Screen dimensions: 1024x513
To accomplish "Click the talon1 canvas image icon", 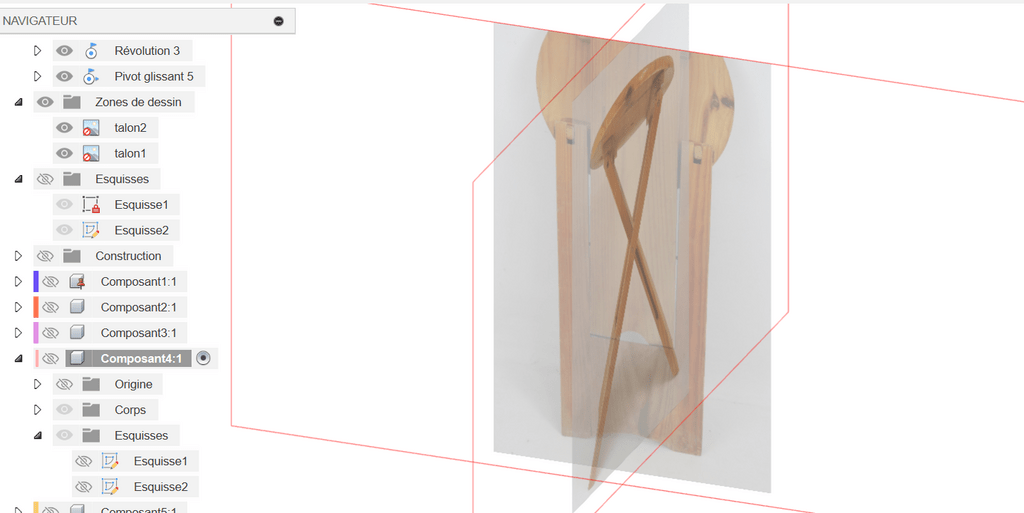I will (x=91, y=153).
